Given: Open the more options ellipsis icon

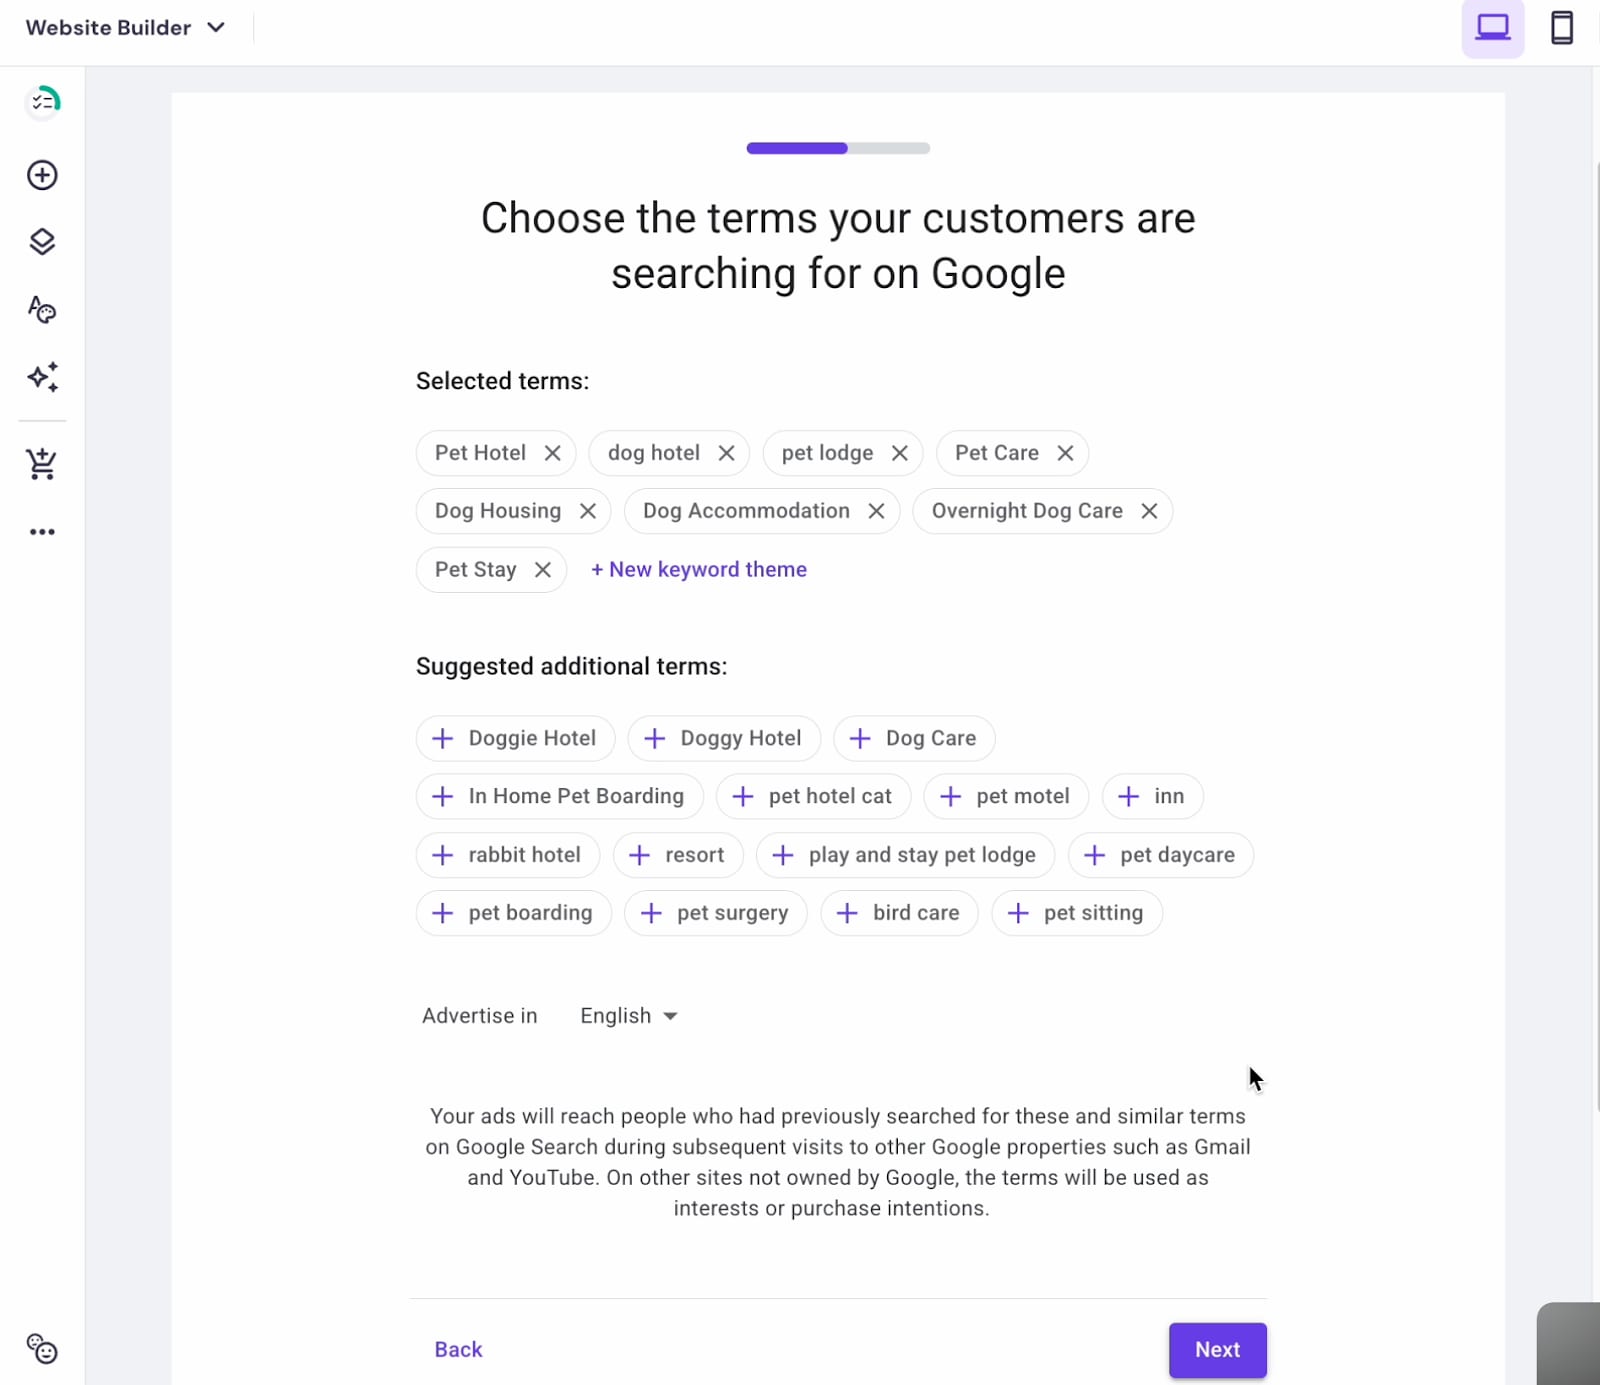Looking at the screenshot, I should point(42,532).
